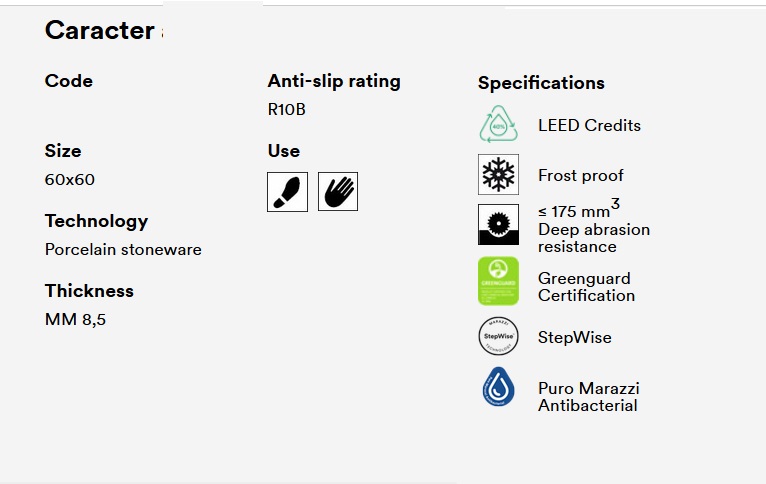Click the Deep abrasion resistance text
The width and height of the screenshot is (766, 484).
point(593,238)
